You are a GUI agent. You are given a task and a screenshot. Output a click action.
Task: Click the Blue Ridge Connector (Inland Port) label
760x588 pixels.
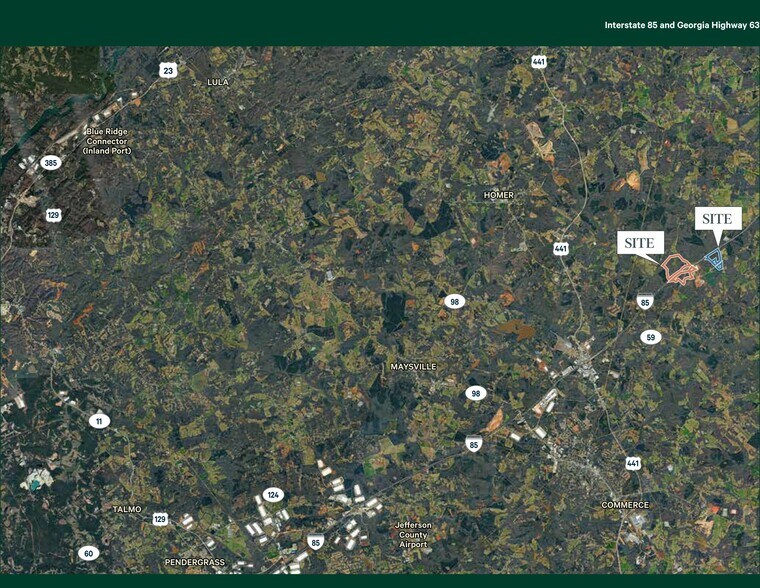(x=107, y=141)
